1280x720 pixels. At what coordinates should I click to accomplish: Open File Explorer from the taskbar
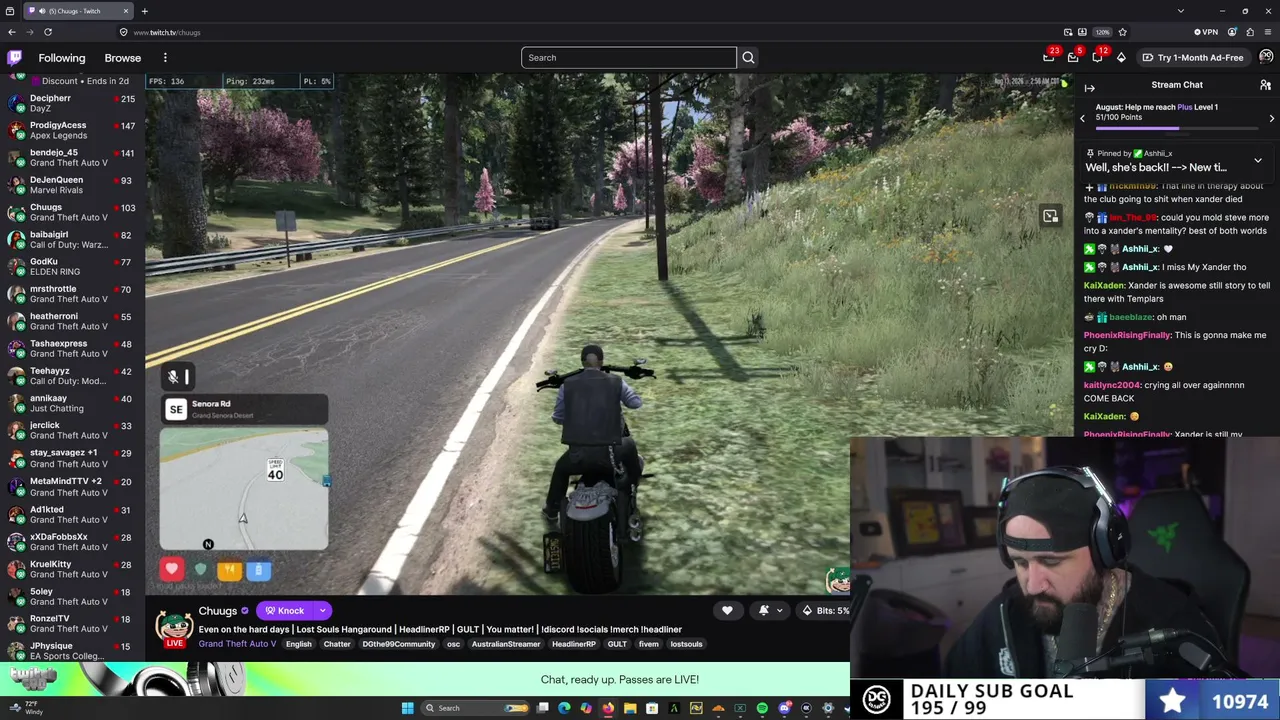coord(630,708)
